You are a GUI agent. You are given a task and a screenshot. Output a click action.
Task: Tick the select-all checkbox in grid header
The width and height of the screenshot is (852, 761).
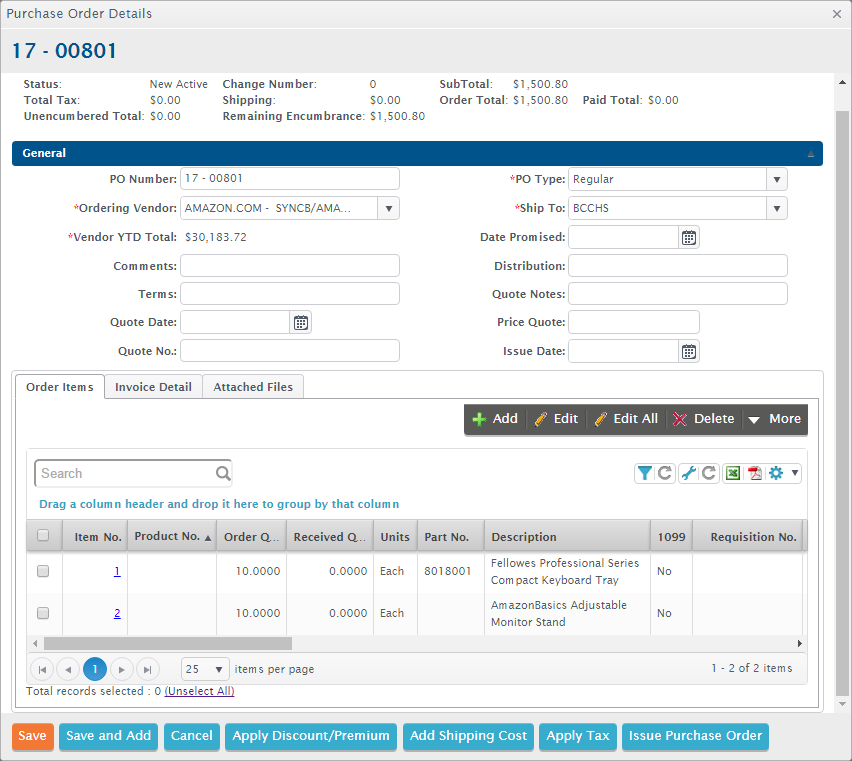(43, 536)
